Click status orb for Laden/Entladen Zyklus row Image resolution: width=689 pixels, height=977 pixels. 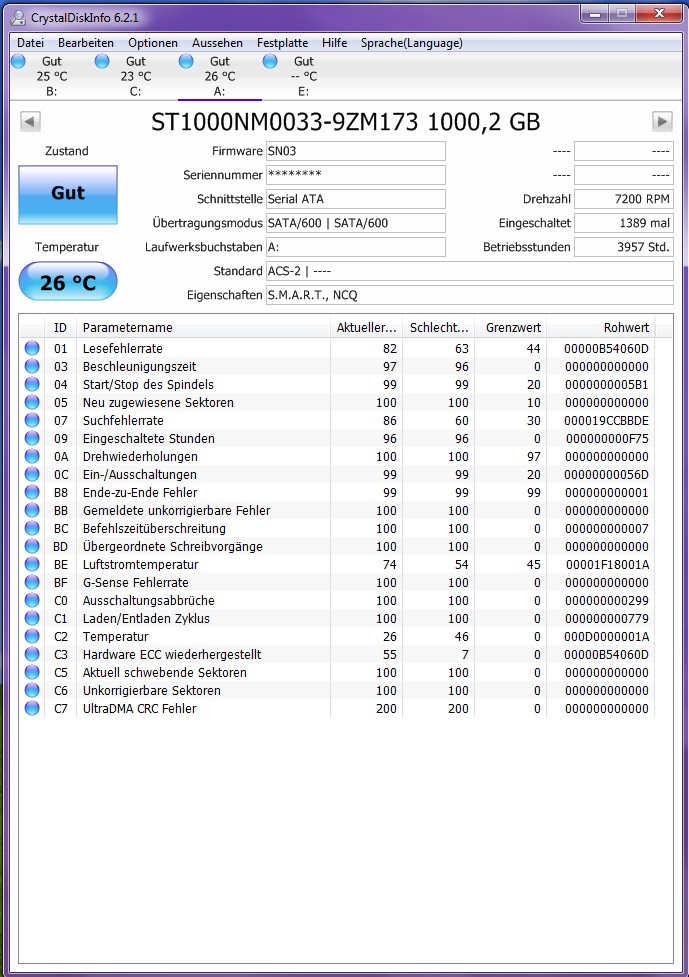click(32, 619)
